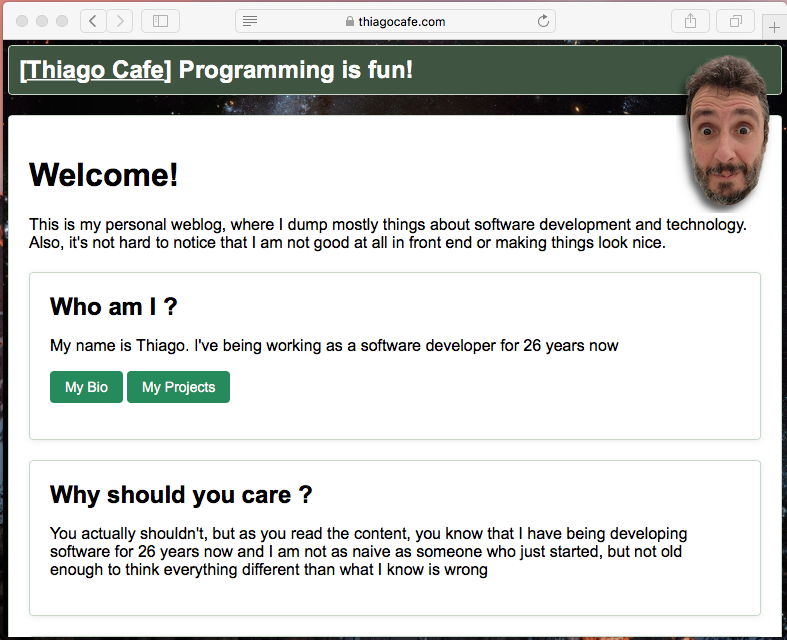This screenshot has height=640, width=787.
Task: Minimize the Safari window
Action: [x=42, y=21]
